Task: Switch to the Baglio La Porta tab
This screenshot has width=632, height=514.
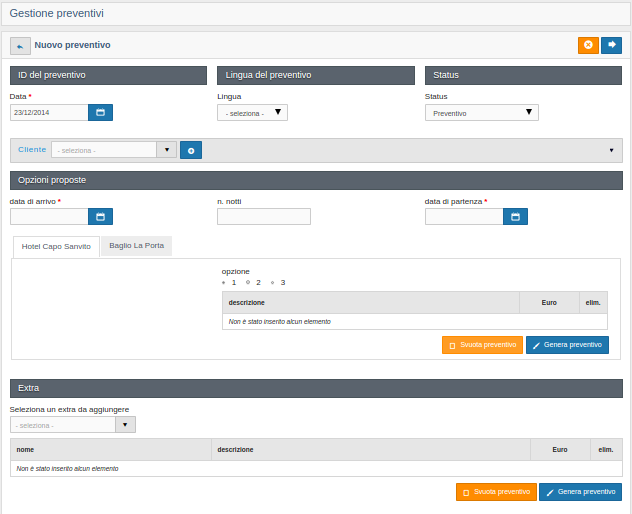Action: (136, 246)
